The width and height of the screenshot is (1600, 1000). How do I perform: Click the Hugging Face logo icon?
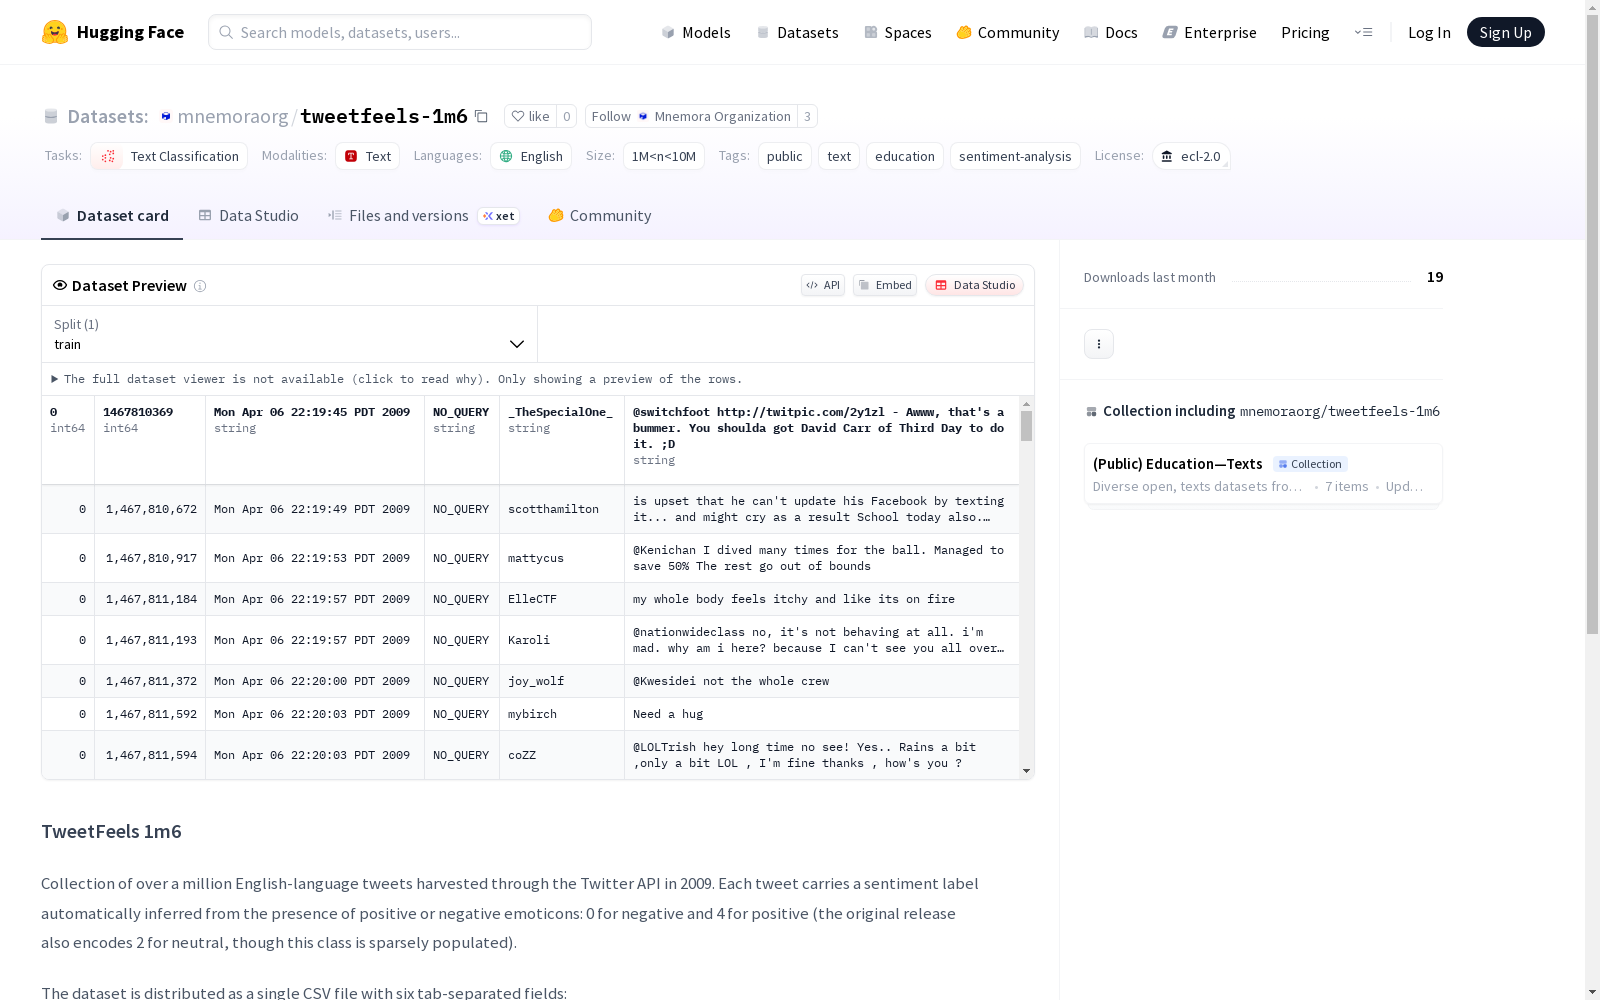click(x=55, y=32)
